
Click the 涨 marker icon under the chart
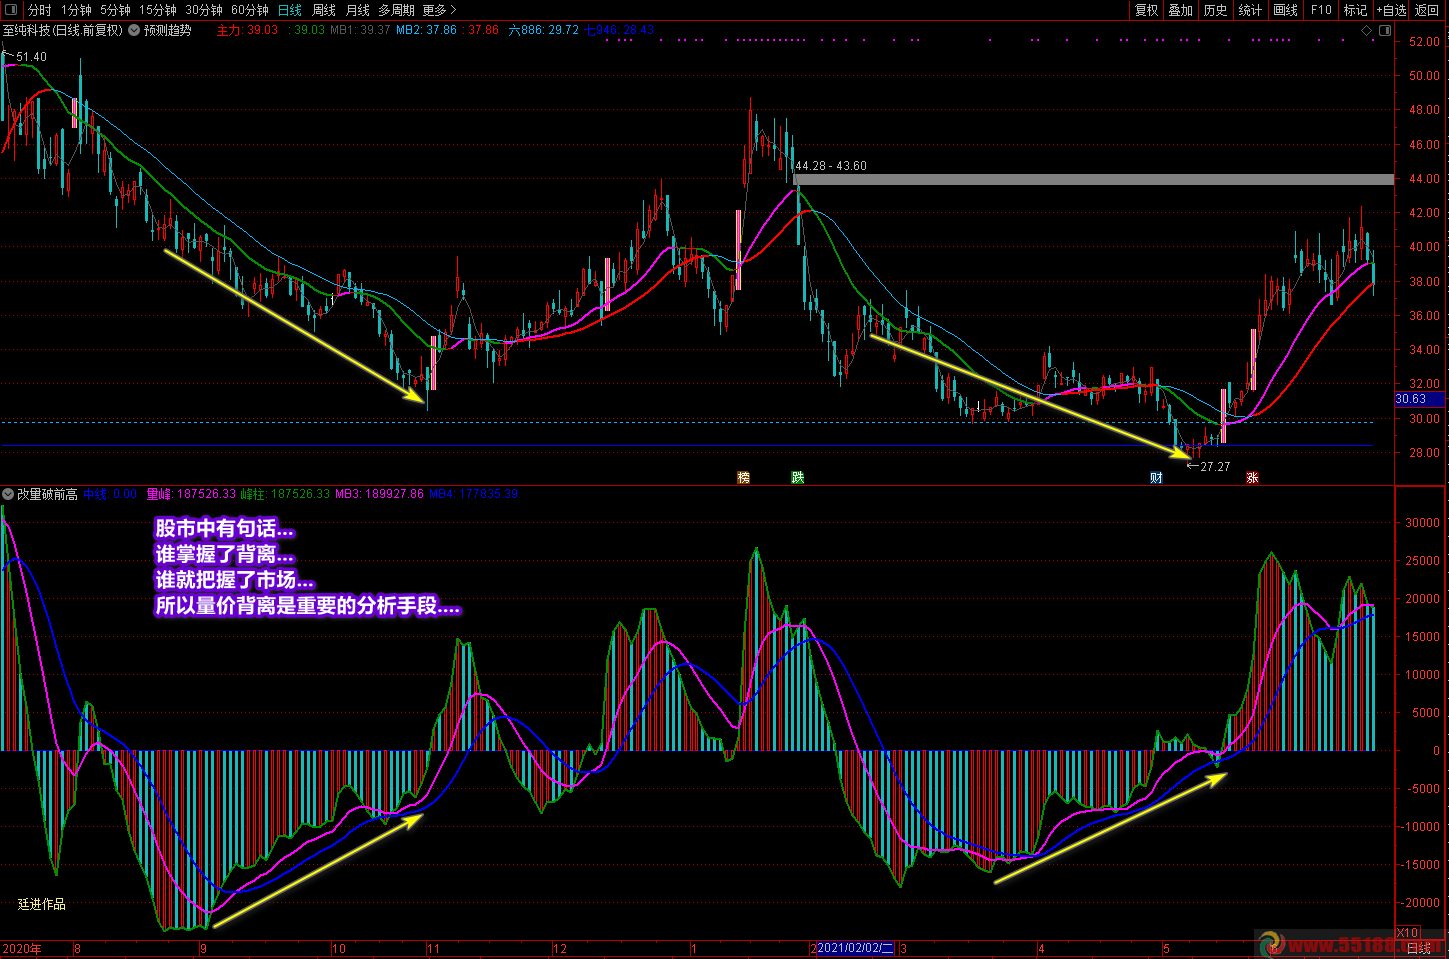1252,478
